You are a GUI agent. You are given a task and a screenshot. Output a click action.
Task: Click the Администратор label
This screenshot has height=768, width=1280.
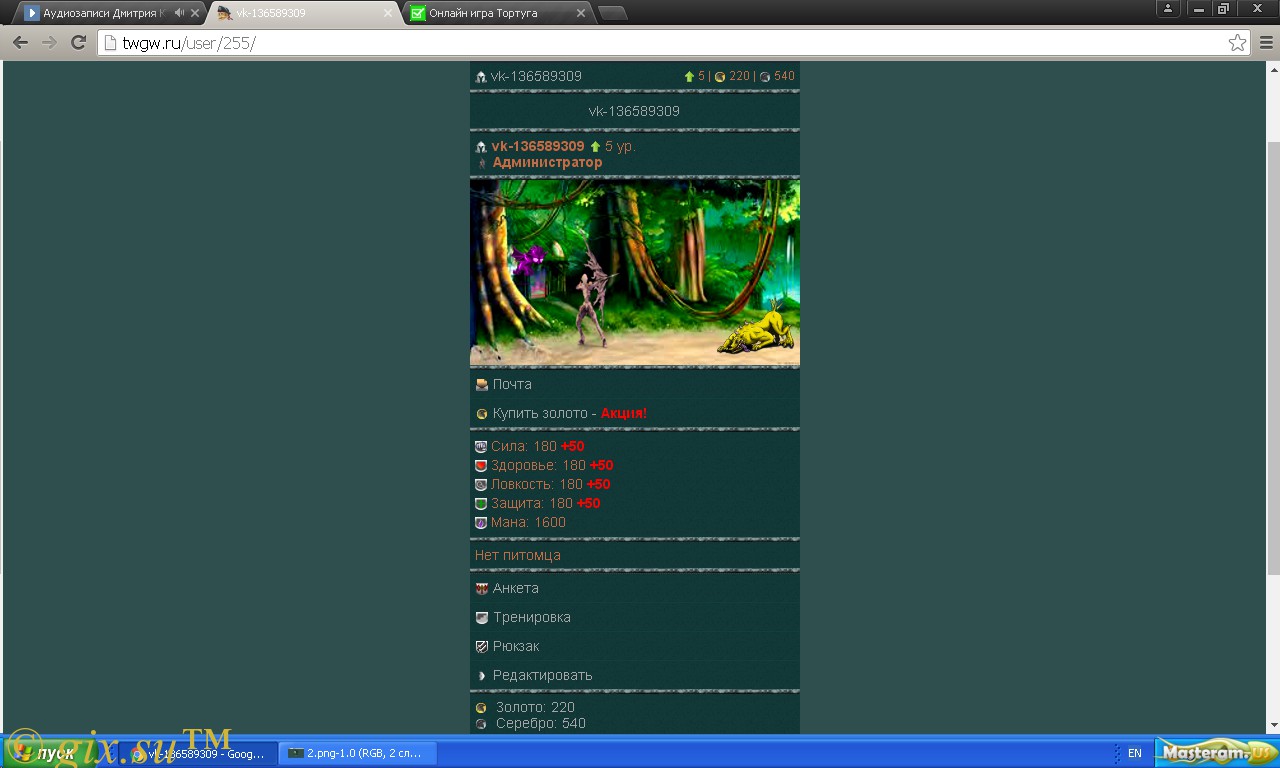coord(548,162)
